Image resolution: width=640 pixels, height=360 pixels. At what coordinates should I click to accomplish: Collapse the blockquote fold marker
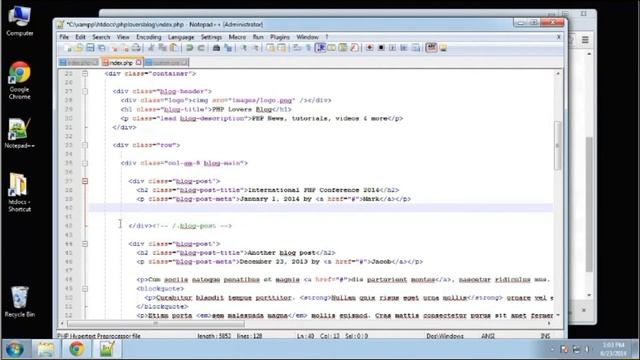pyautogui.click(x=85, y=289)
